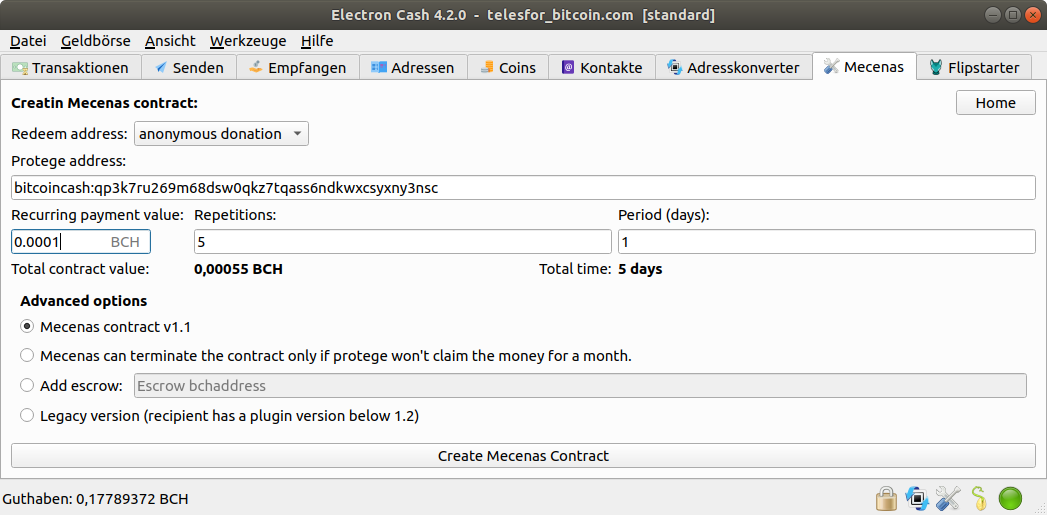Open the Werkzeuge menu
Image resolution: width=1047 pixels, height=515 pixels.
[248, 41]
